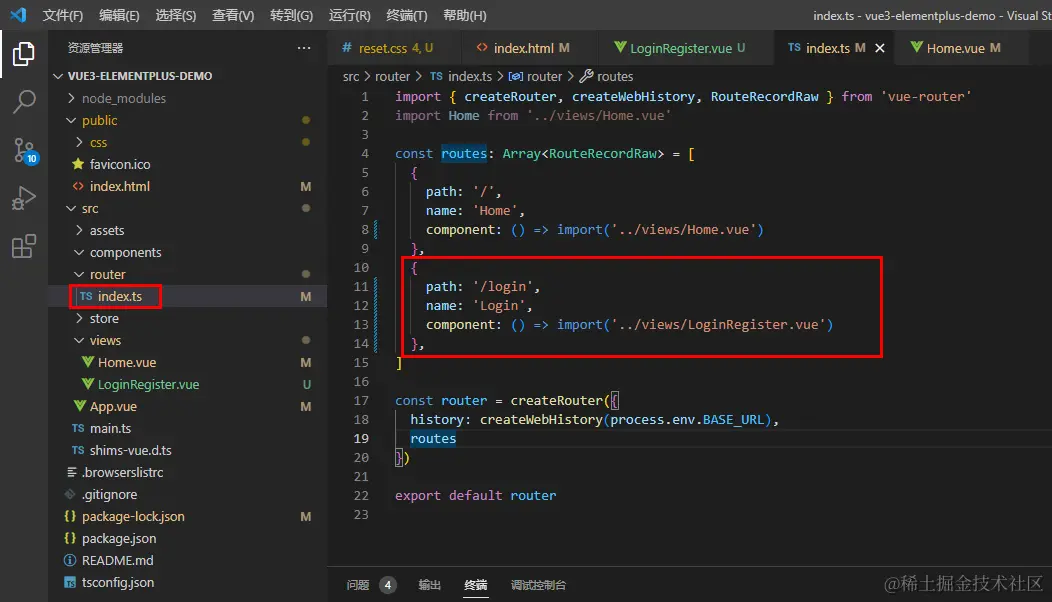Expand the node_modules folder

point(71,98)
